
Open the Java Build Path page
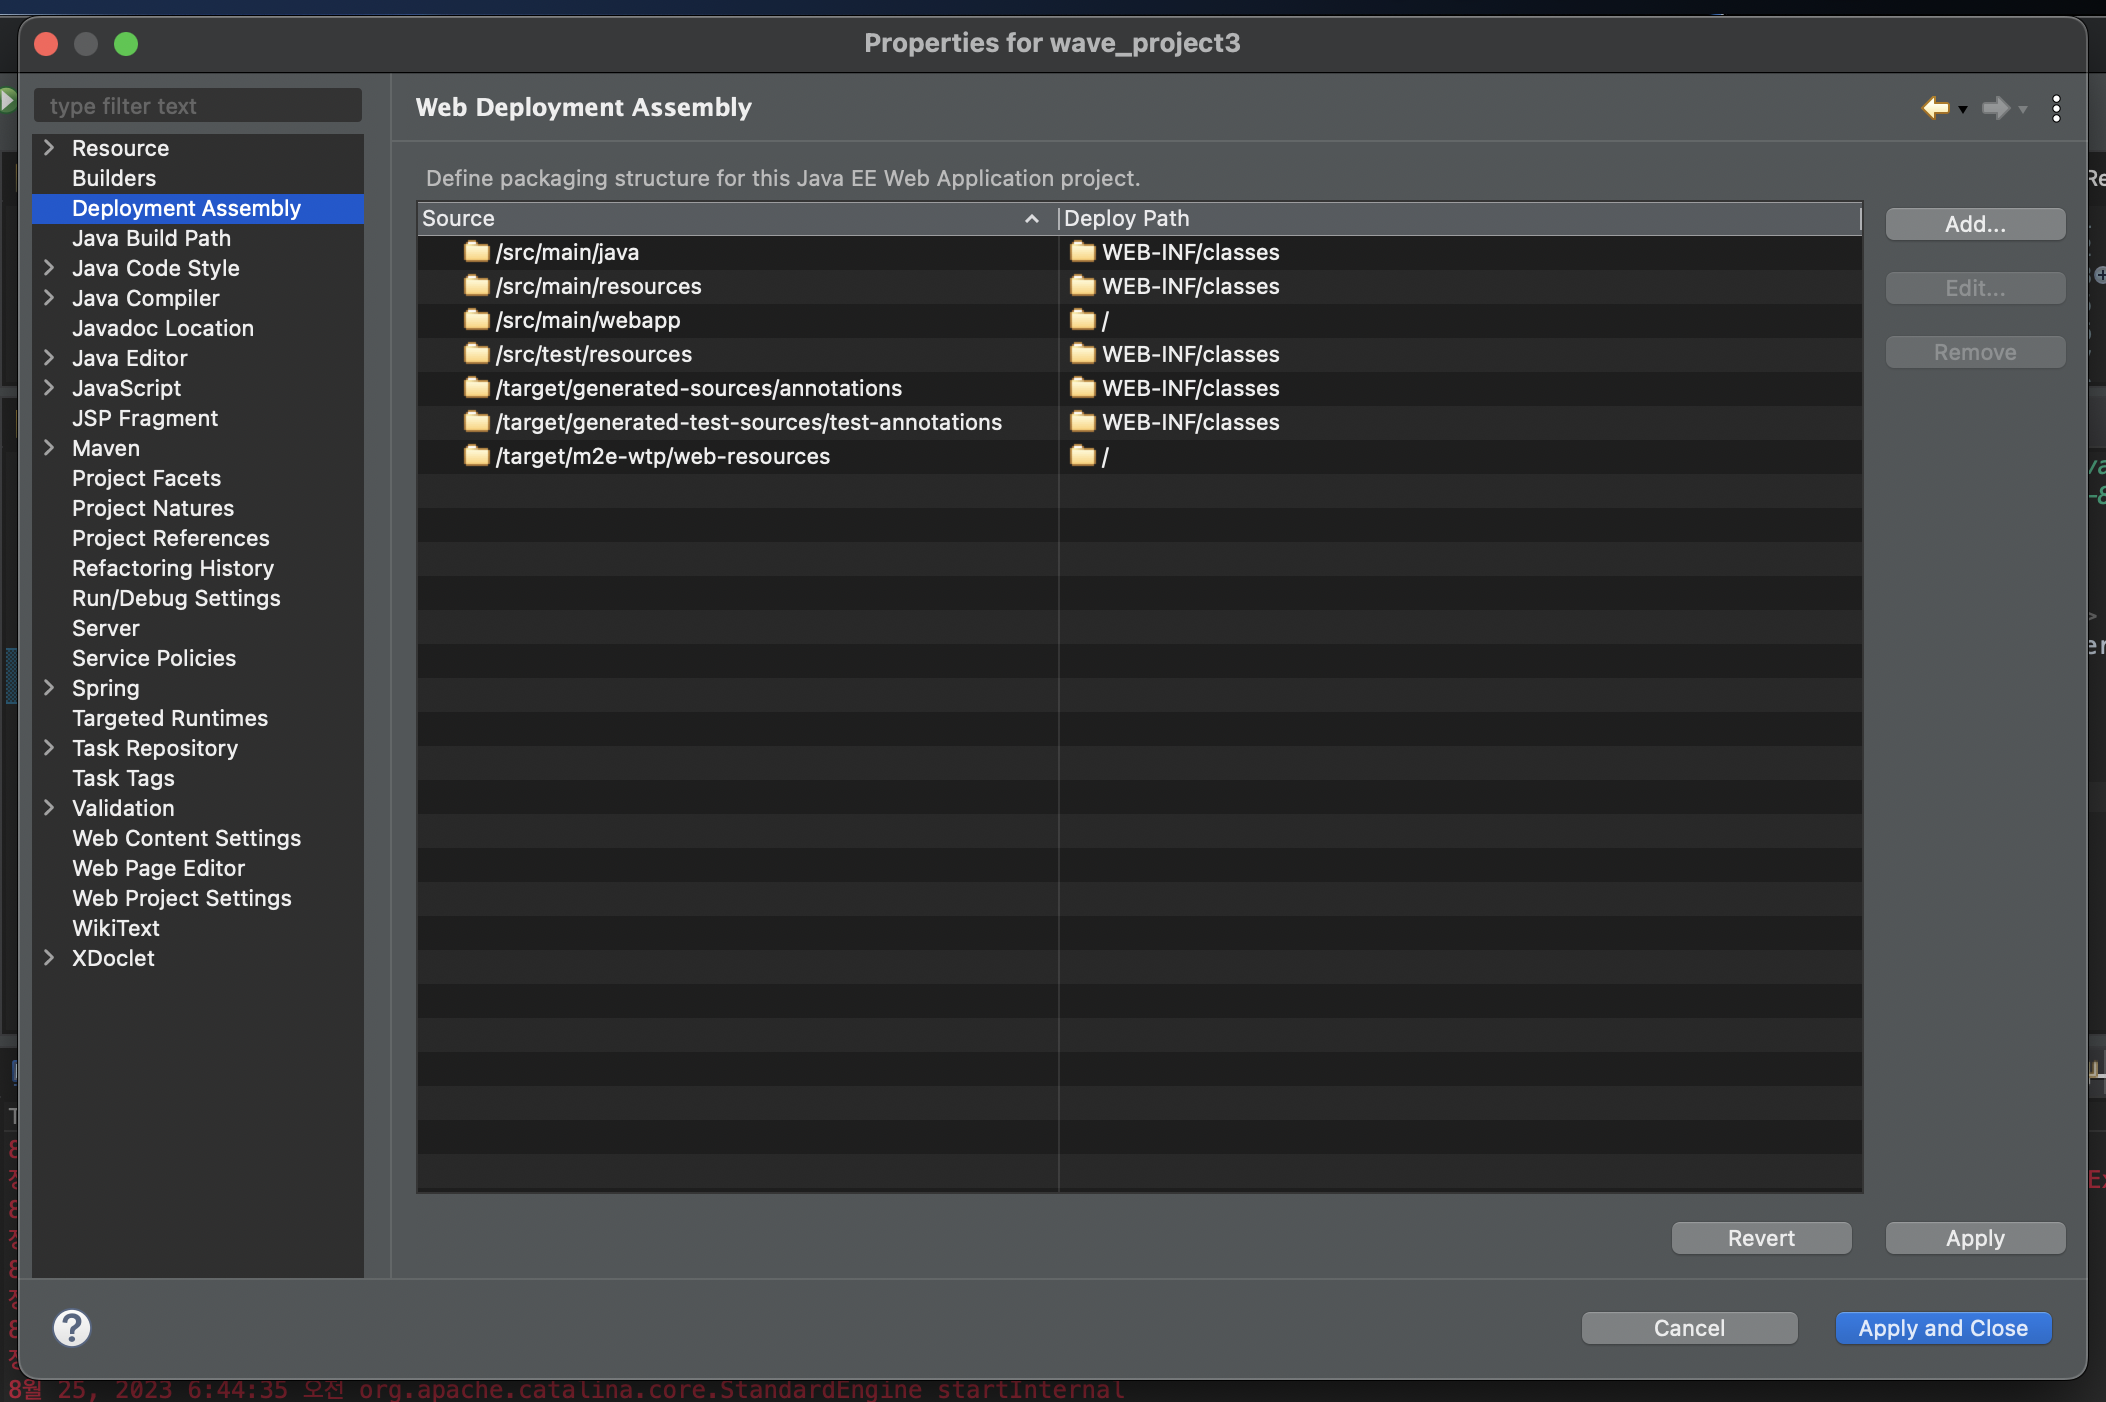tap(151, 238)
